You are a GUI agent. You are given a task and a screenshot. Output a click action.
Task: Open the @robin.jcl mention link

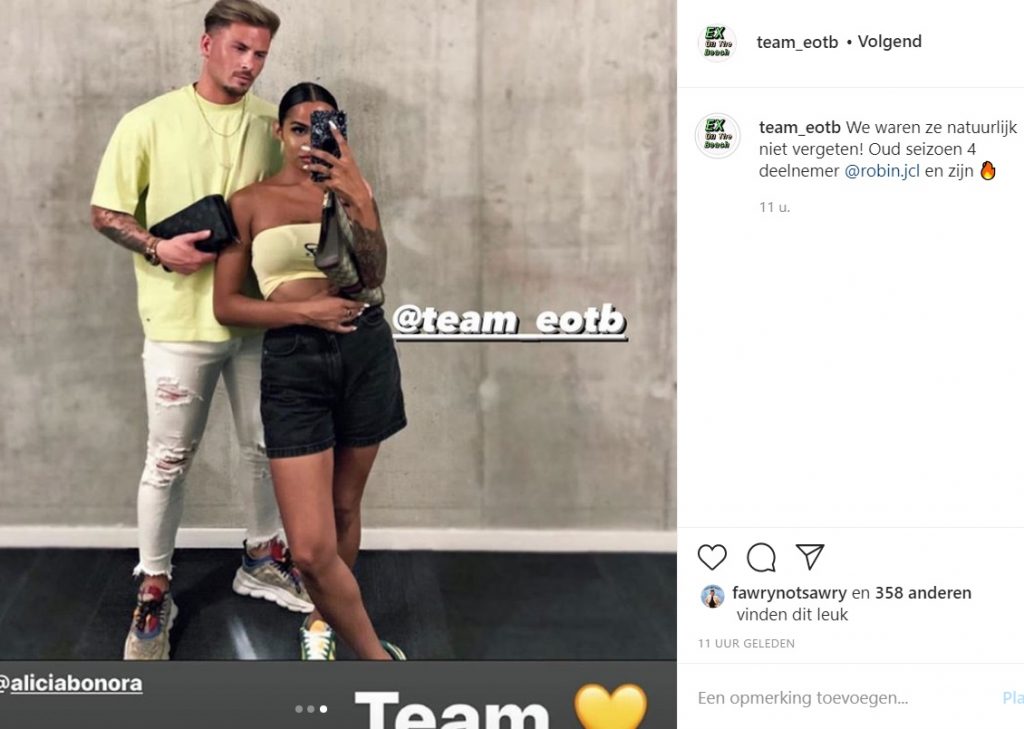click(882, 171)
